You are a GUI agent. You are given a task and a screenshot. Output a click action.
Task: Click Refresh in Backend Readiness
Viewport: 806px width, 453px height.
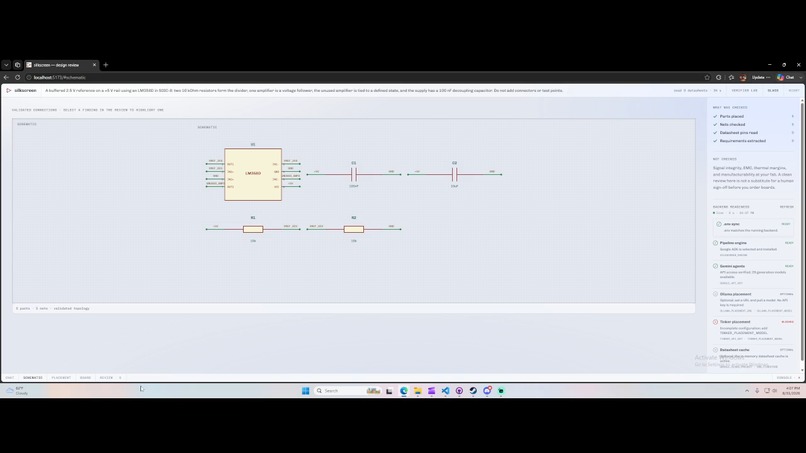(x=786, y=207)
